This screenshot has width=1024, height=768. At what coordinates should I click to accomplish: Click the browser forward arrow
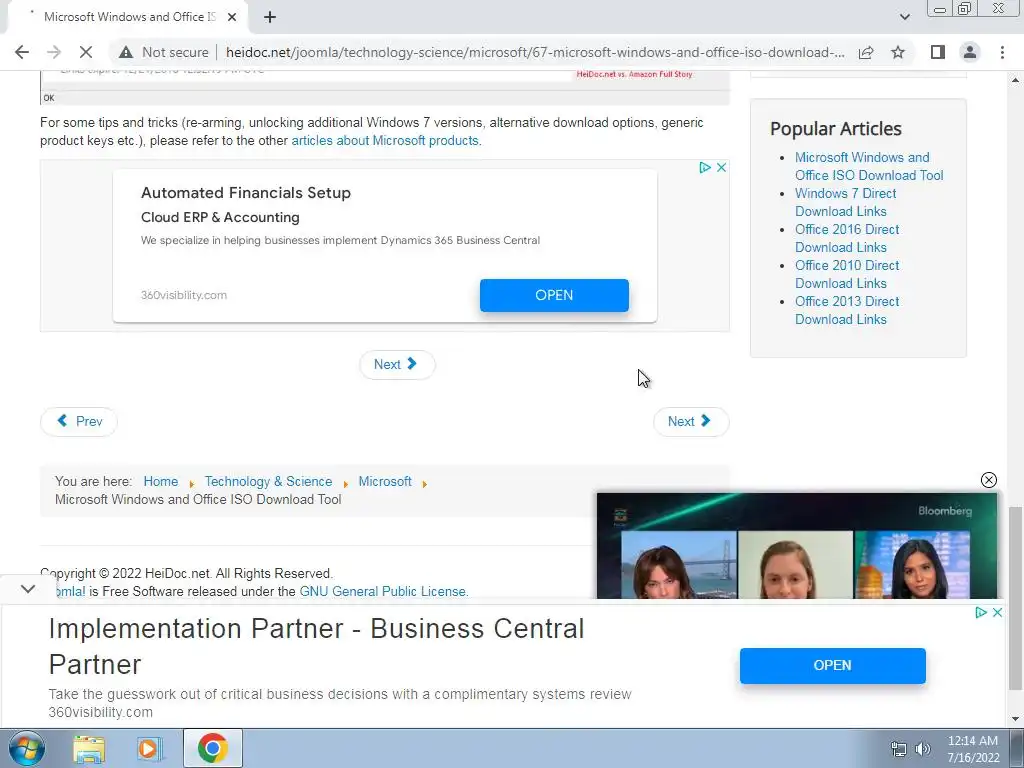tap(54, 52)
